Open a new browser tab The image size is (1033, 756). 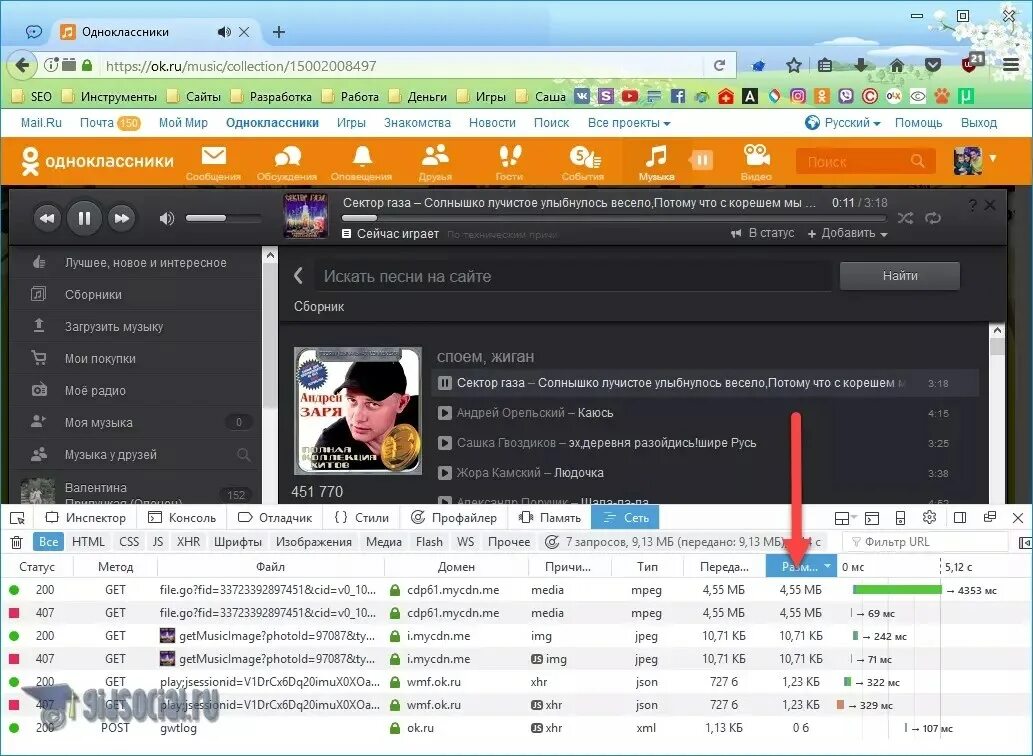click(x=279, y=32)
